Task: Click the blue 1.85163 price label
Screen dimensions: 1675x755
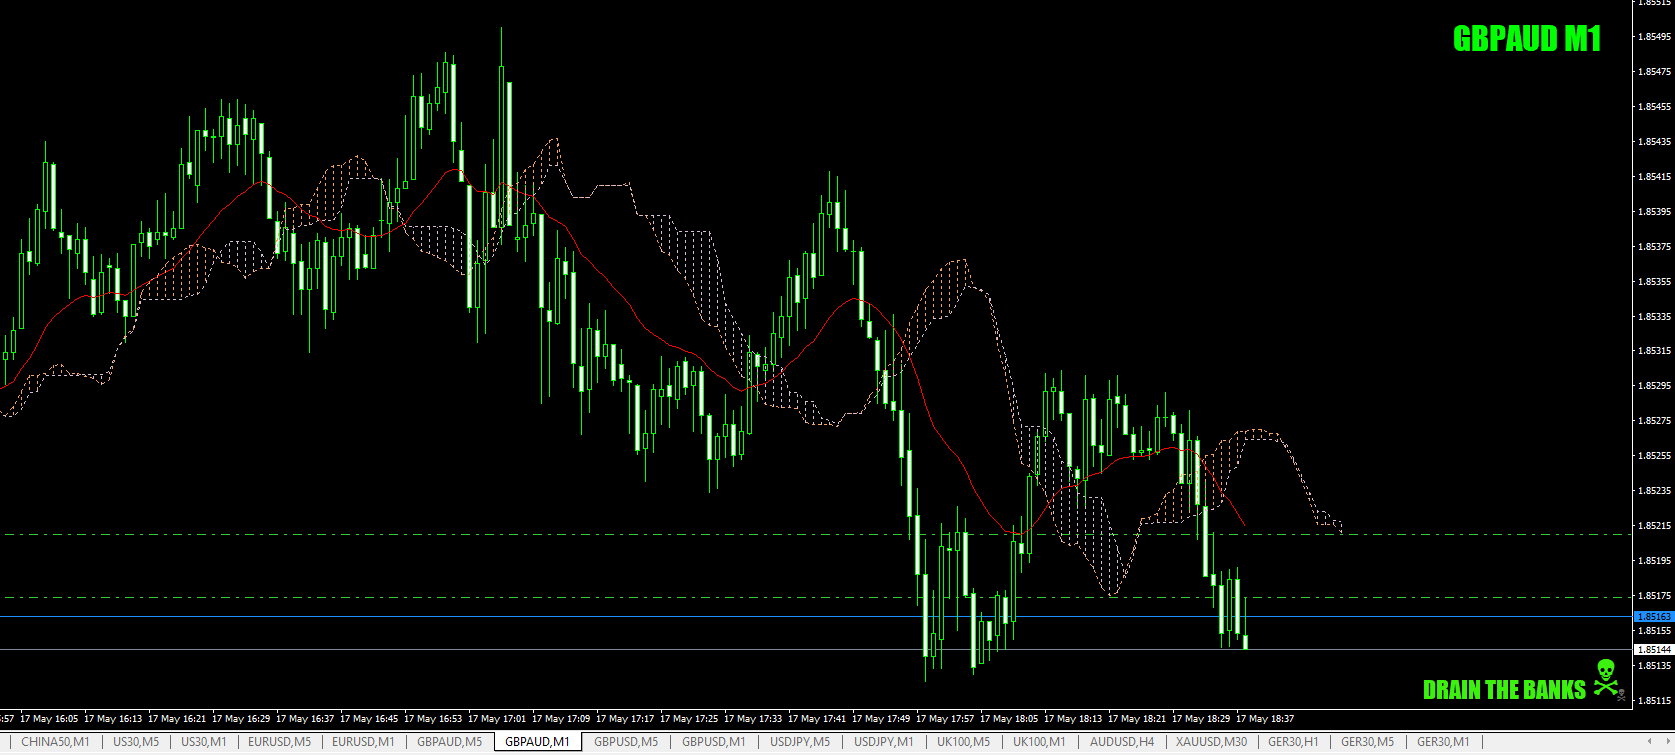Action: pos(1654,617)
